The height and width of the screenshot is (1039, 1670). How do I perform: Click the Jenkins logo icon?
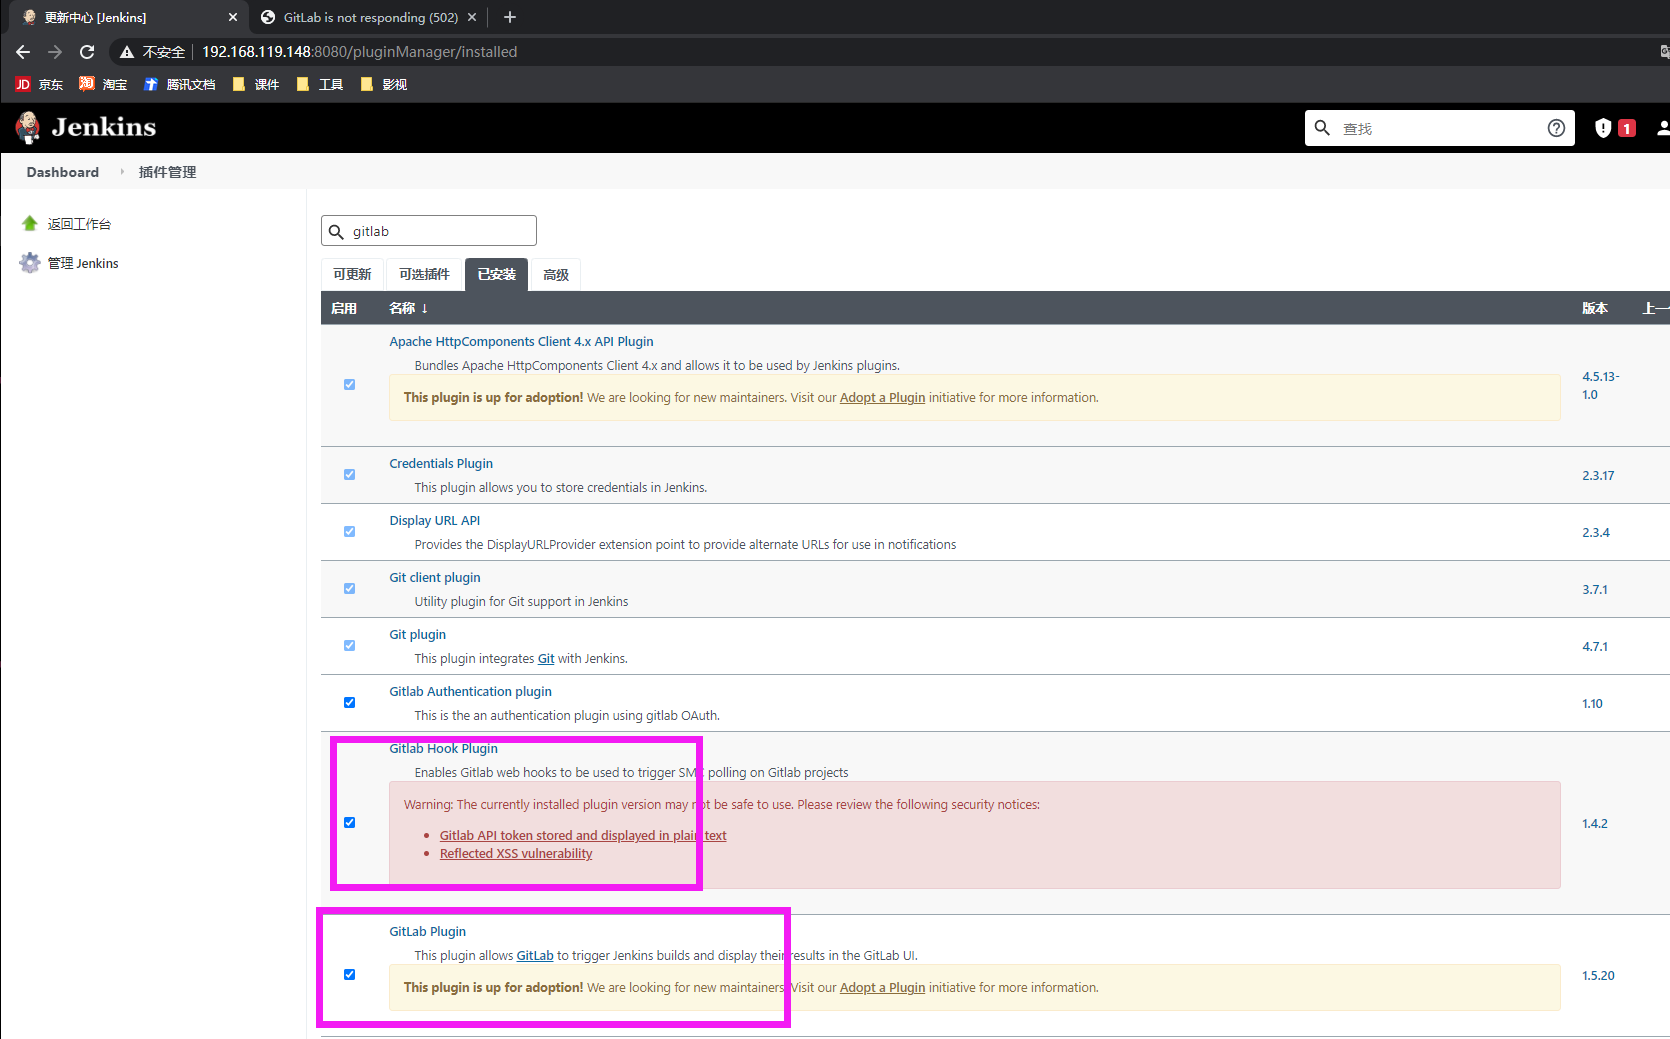tap(28, 127)
